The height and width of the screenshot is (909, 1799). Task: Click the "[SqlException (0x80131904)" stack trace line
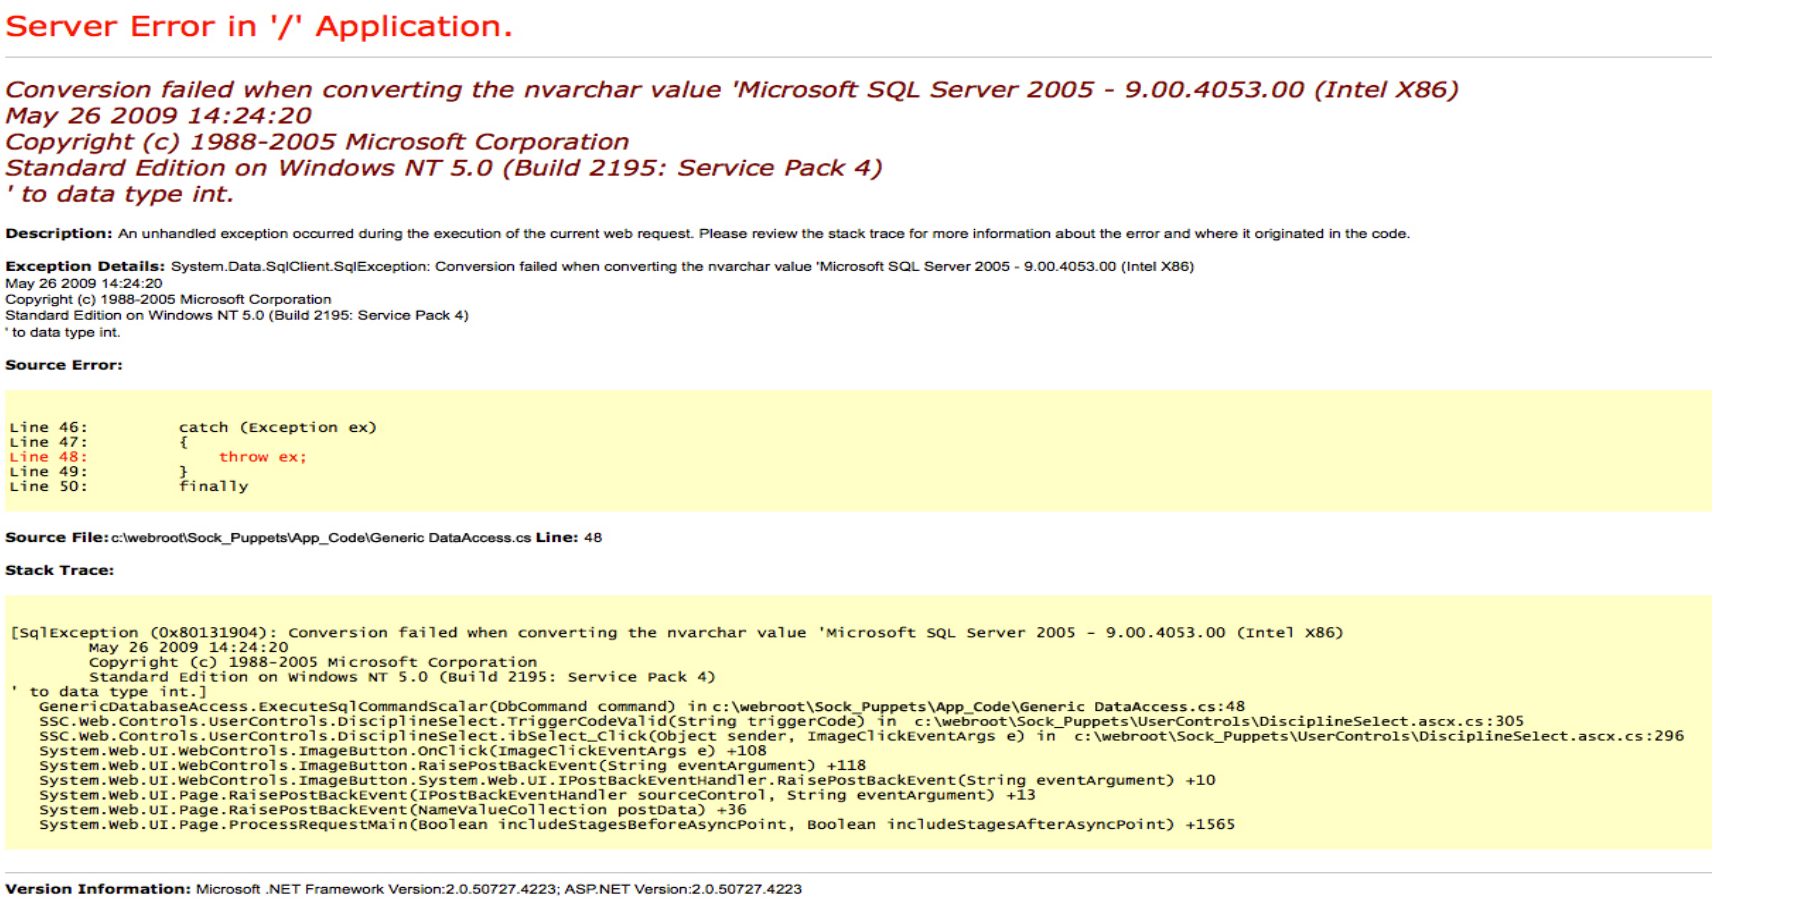tap(676, 633)
